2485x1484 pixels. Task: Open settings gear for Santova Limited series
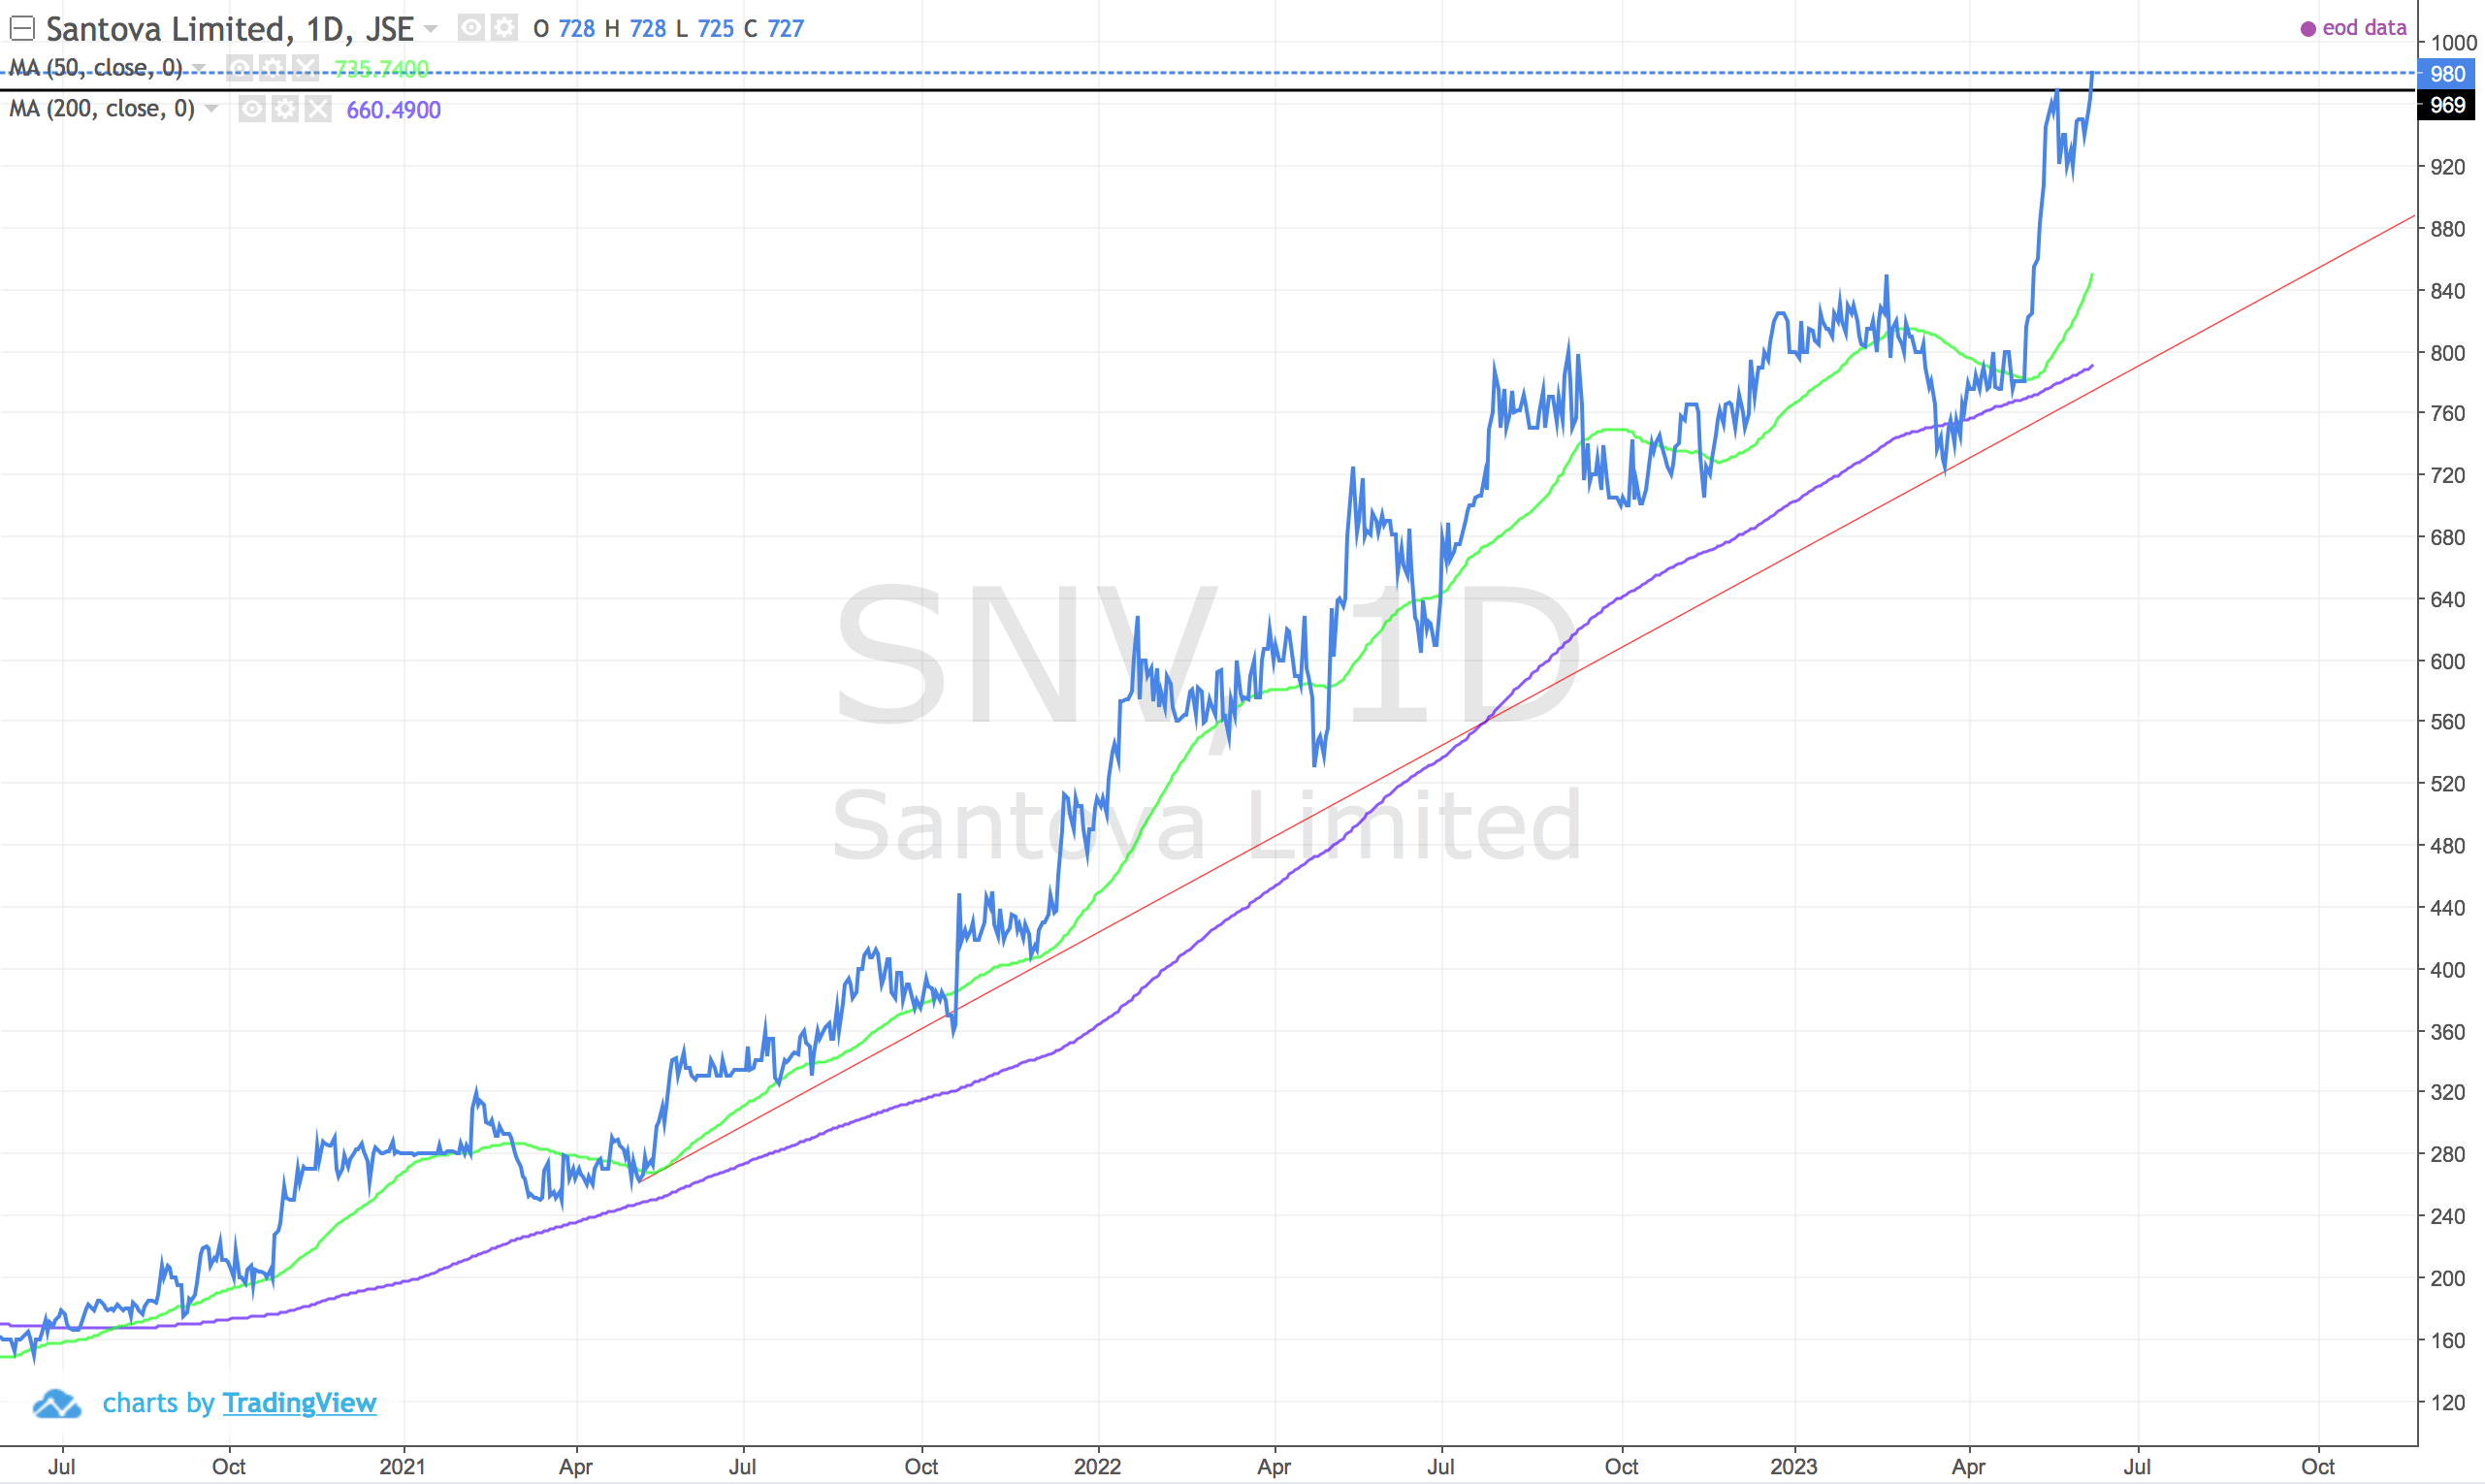click(504, 27)
